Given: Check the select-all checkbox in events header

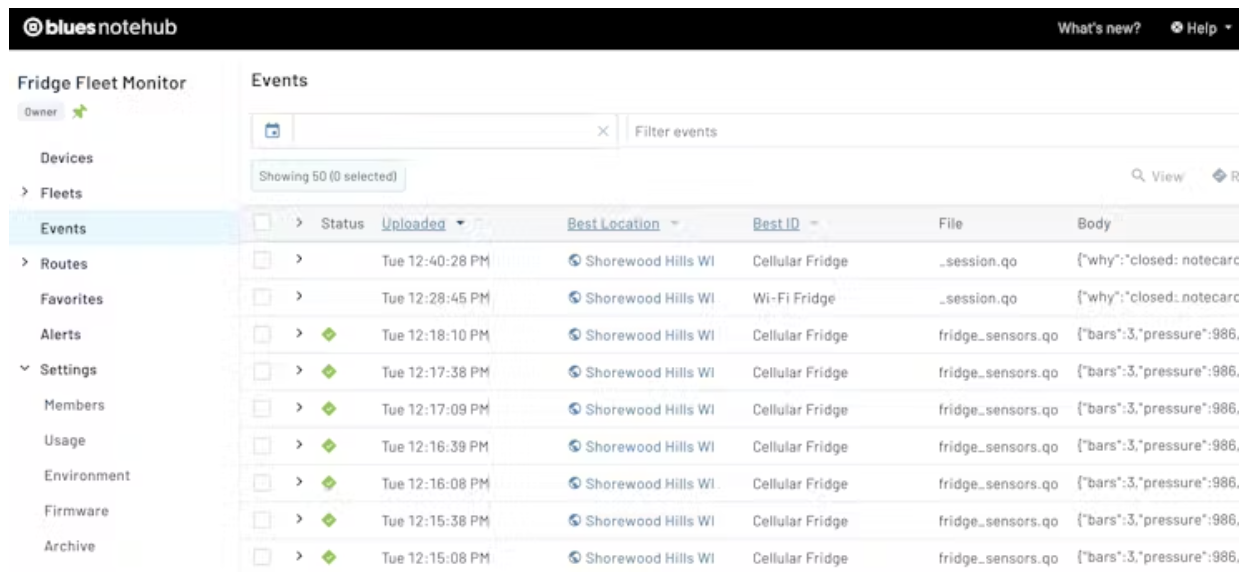Looking at the screenshot, I should click(261, 224).
